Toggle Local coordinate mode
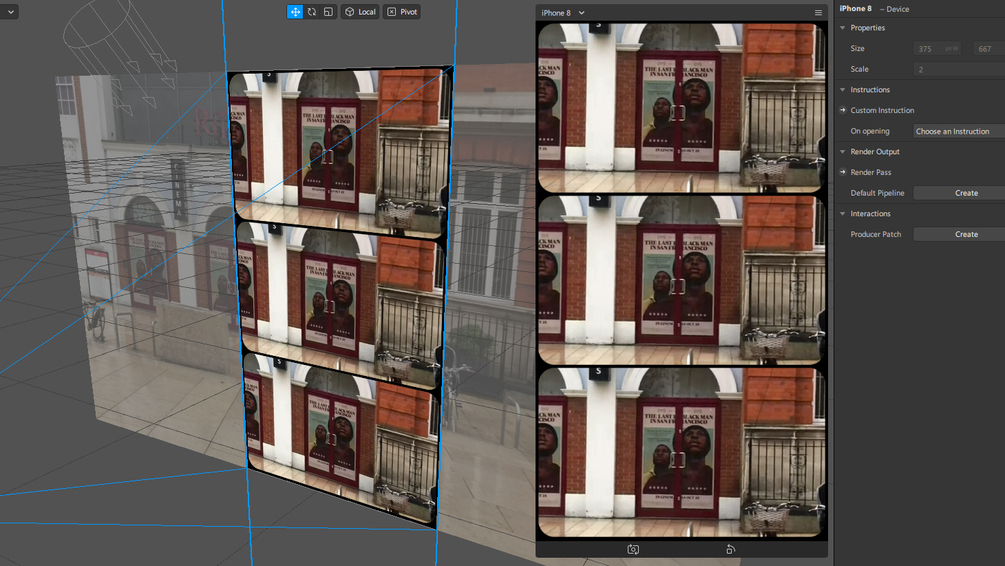Screen dimensions: 1005x566 [360, 12]
